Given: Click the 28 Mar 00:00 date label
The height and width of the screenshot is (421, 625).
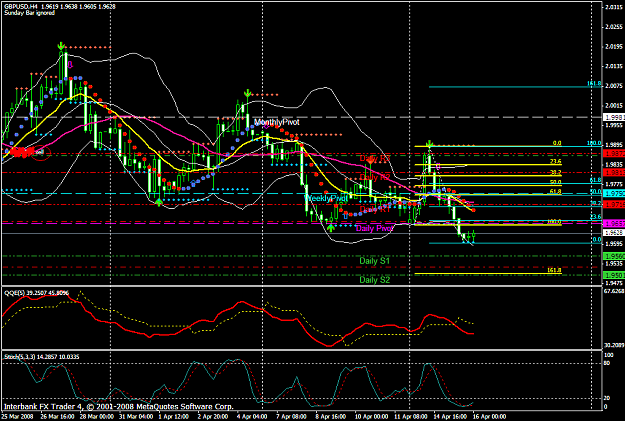Looking at the screenshot, I should (x=98, y=417).
